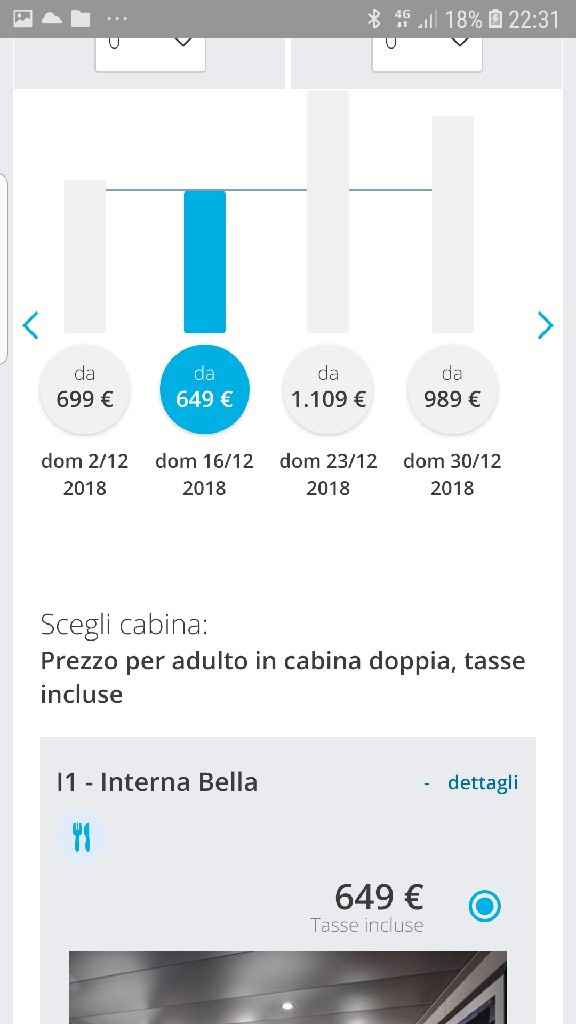
Task: Tap the highlighted 649 € price bar
Action: click(204, 260)
